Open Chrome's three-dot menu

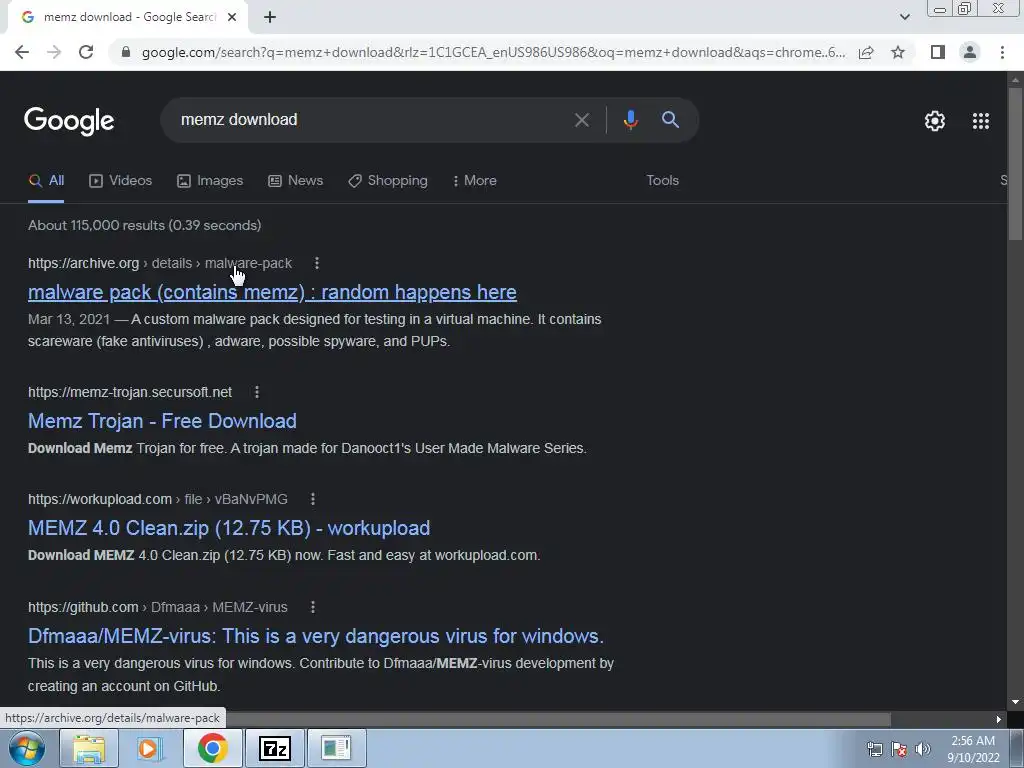(x=1002, y=52)
